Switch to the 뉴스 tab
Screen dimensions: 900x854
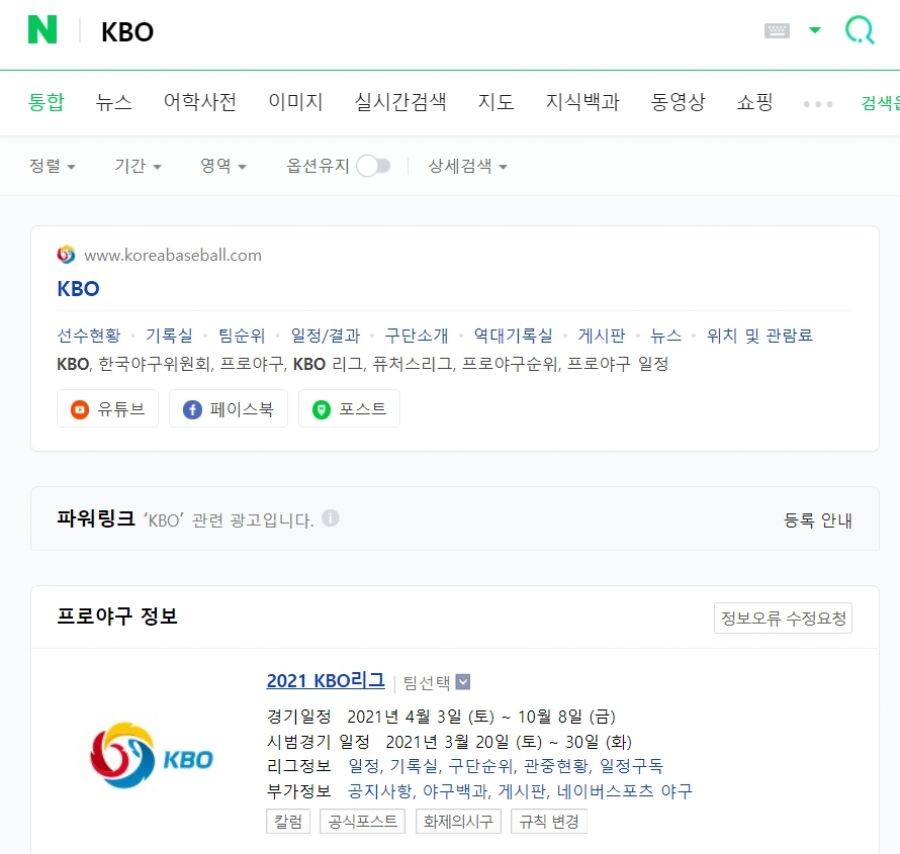[x=114, y=102]
